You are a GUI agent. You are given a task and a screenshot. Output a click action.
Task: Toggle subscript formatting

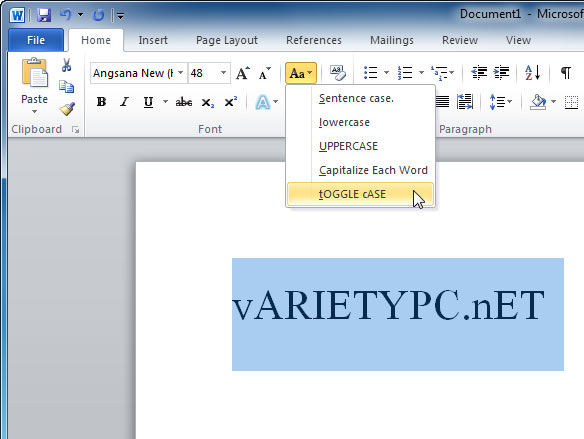(207, 102)
